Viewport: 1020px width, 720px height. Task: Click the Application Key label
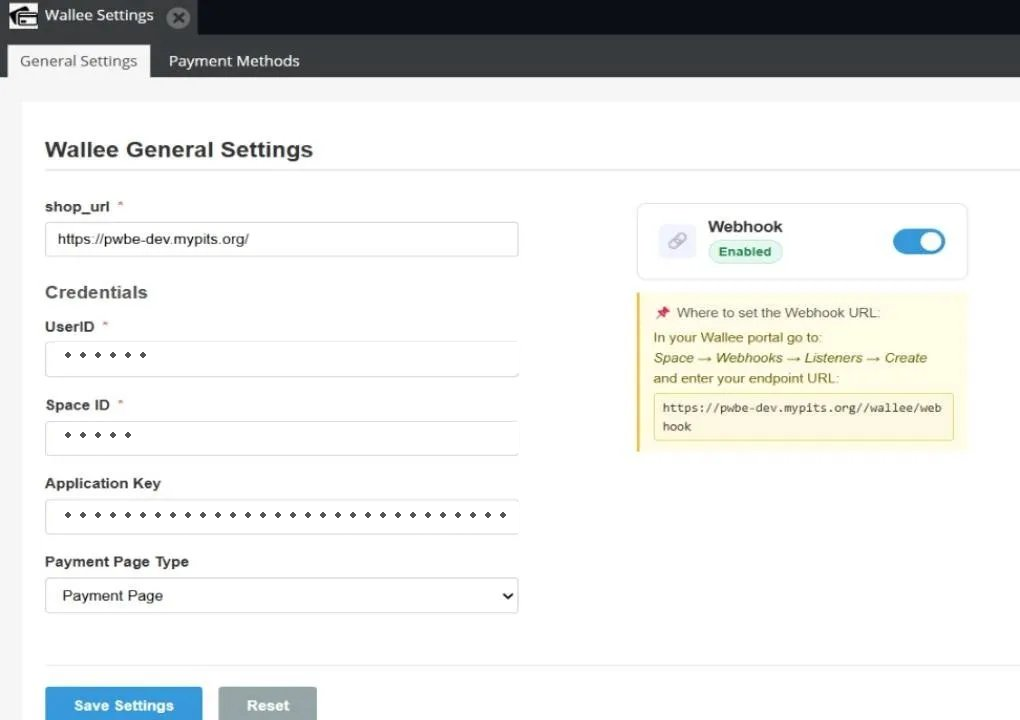[103, 483]
